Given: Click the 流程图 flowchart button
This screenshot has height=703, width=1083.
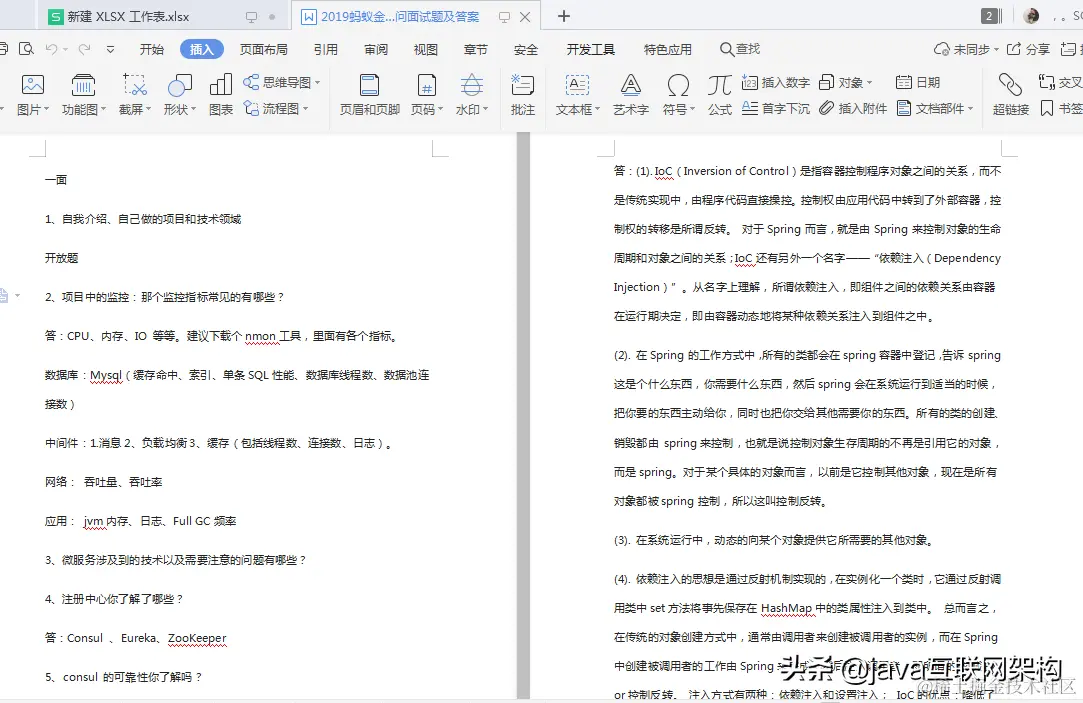Looking at the screenshot, I should coord(275,108).
